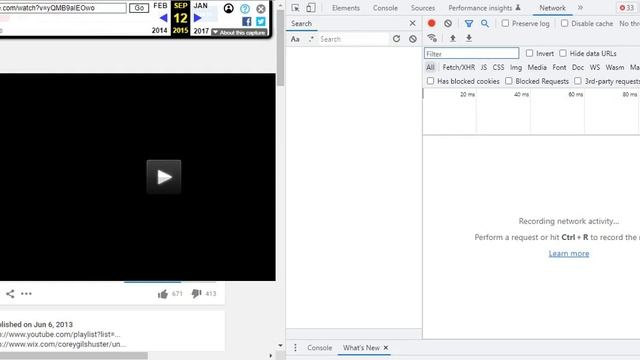Check 3rd-party requests checkbox

tap(578, 81)
